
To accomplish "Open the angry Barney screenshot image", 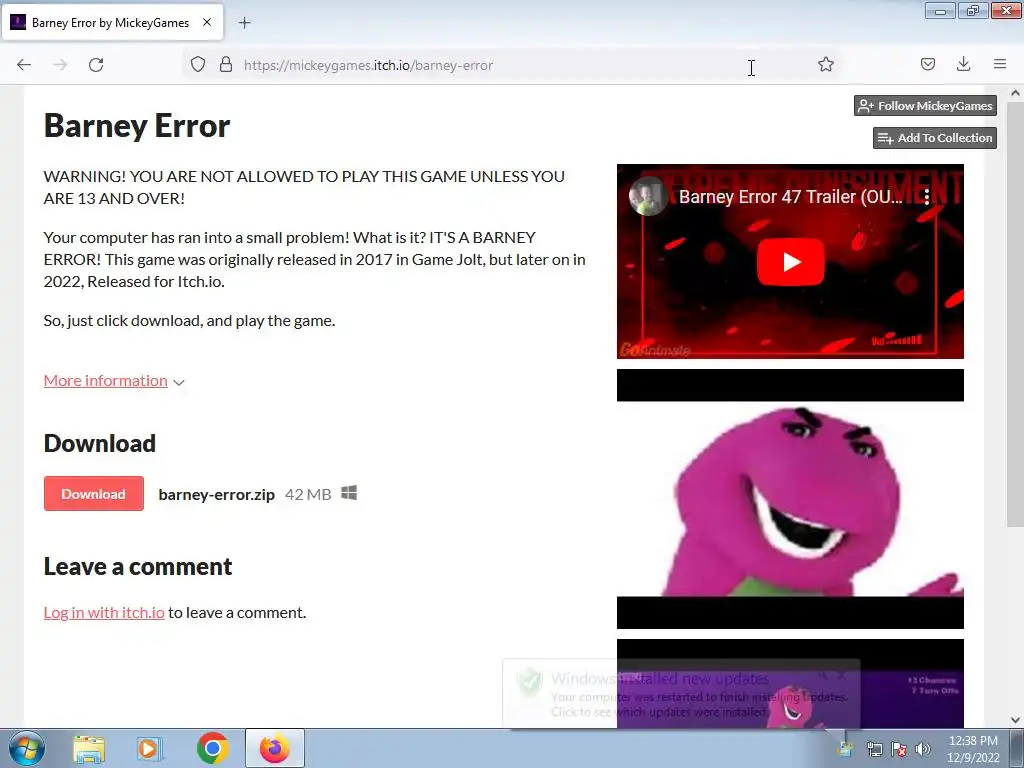I will [x=790, y=499].
